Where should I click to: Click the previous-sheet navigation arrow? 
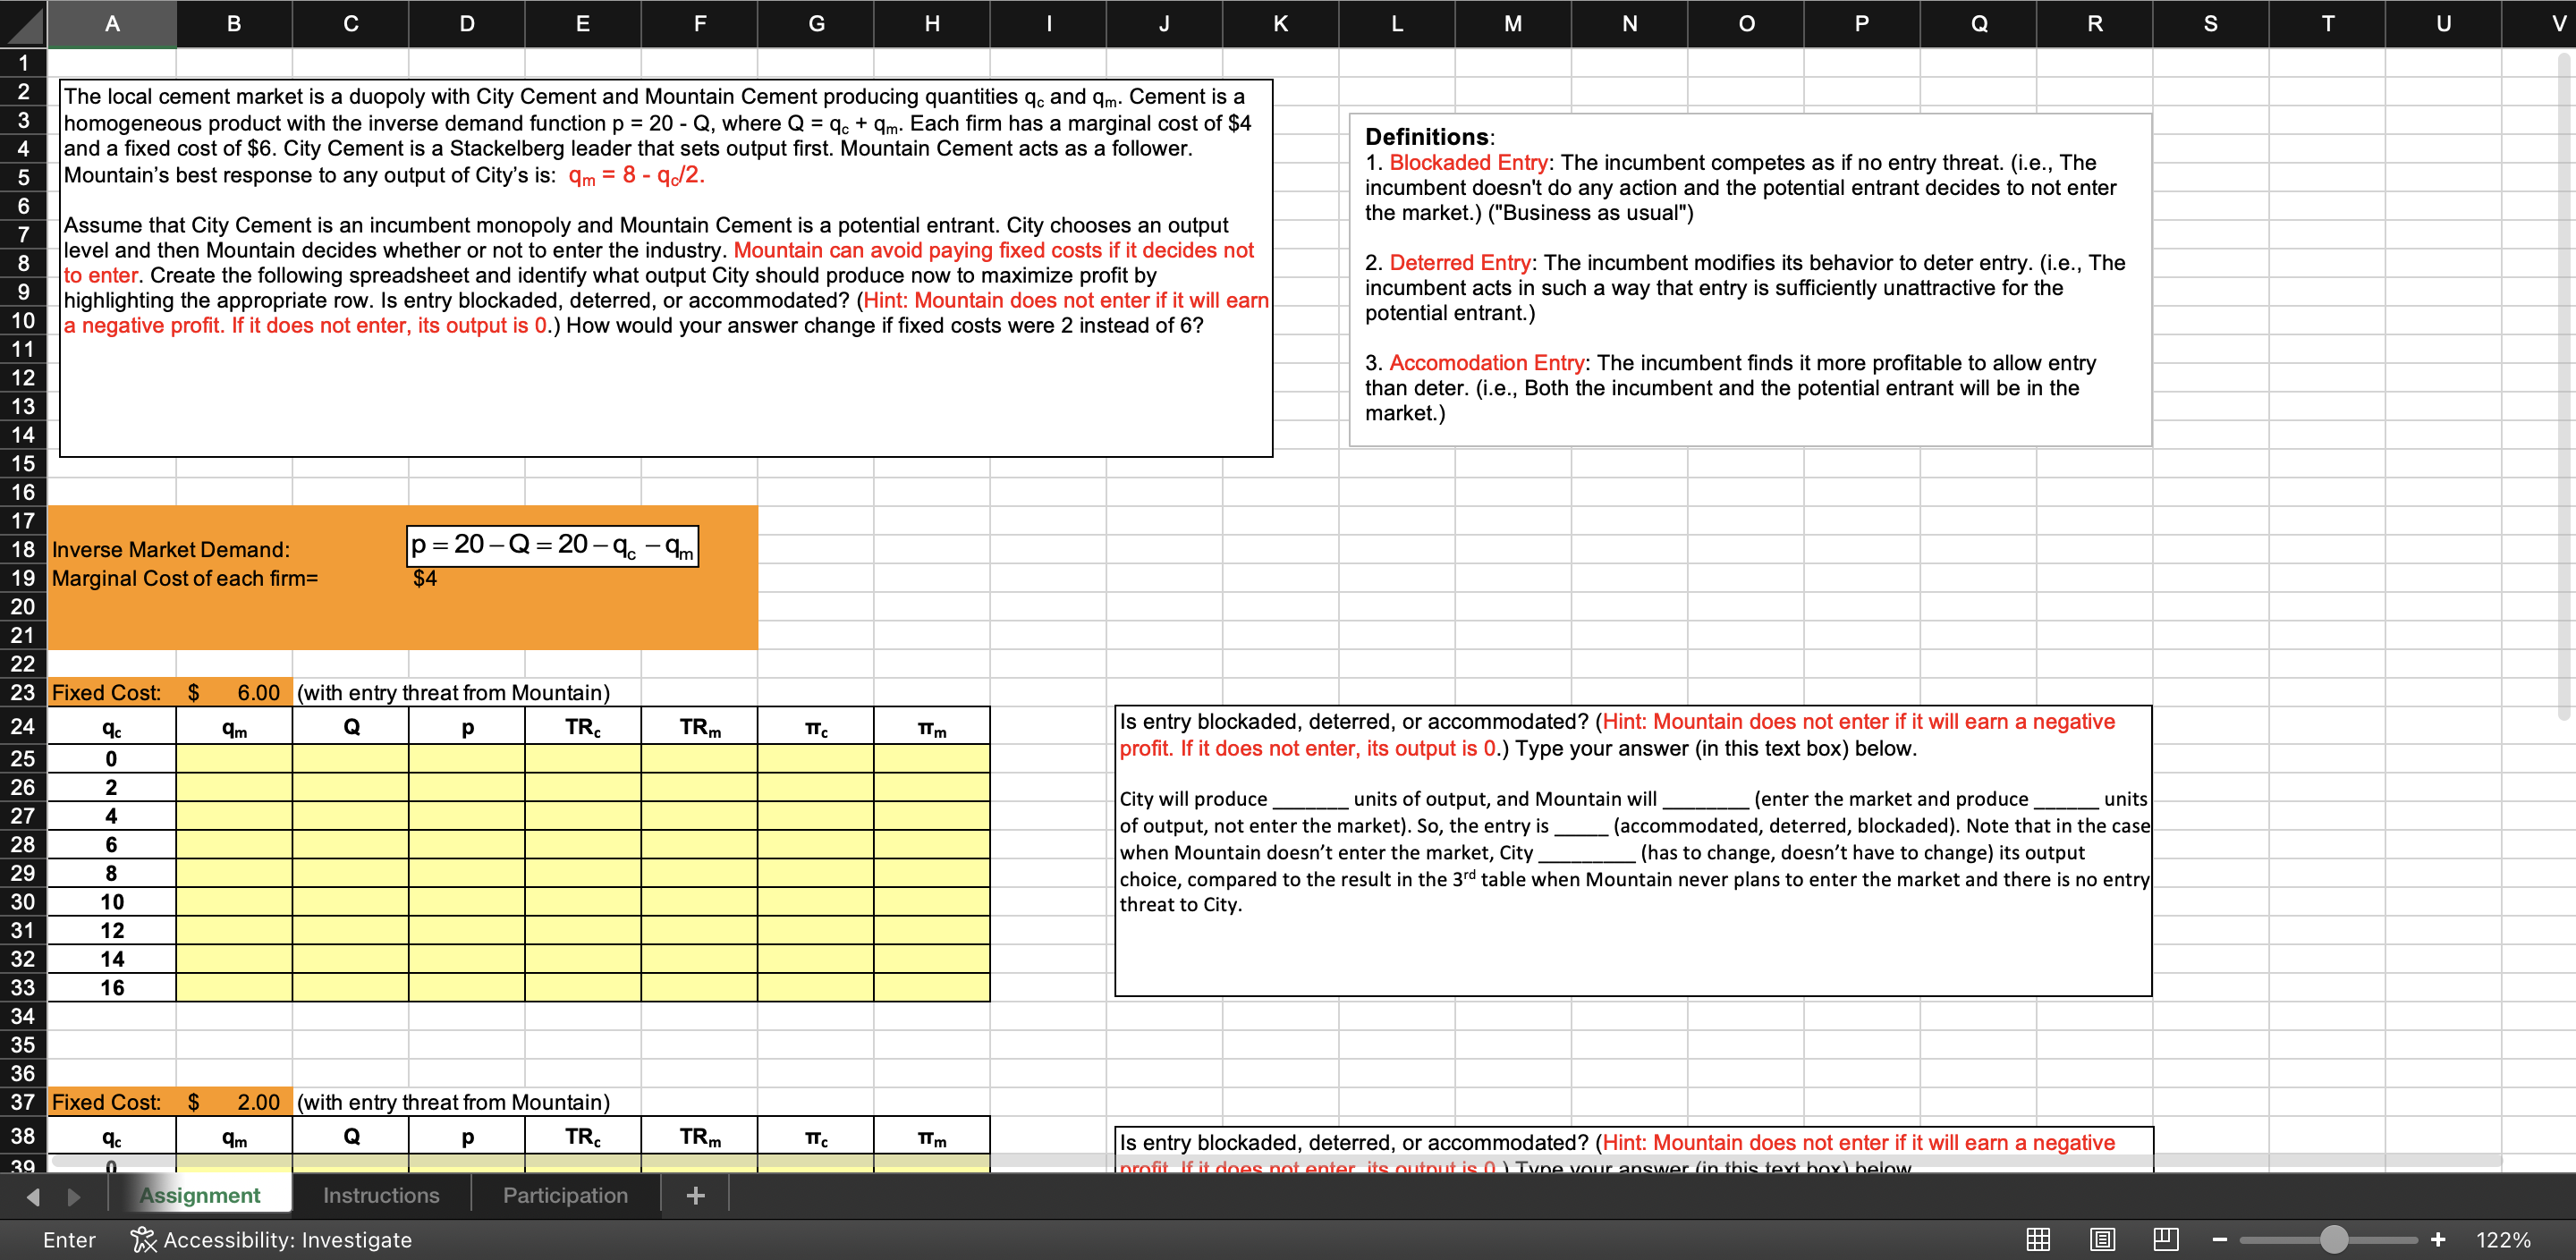pyautogui.click(x=31, y=1194)
